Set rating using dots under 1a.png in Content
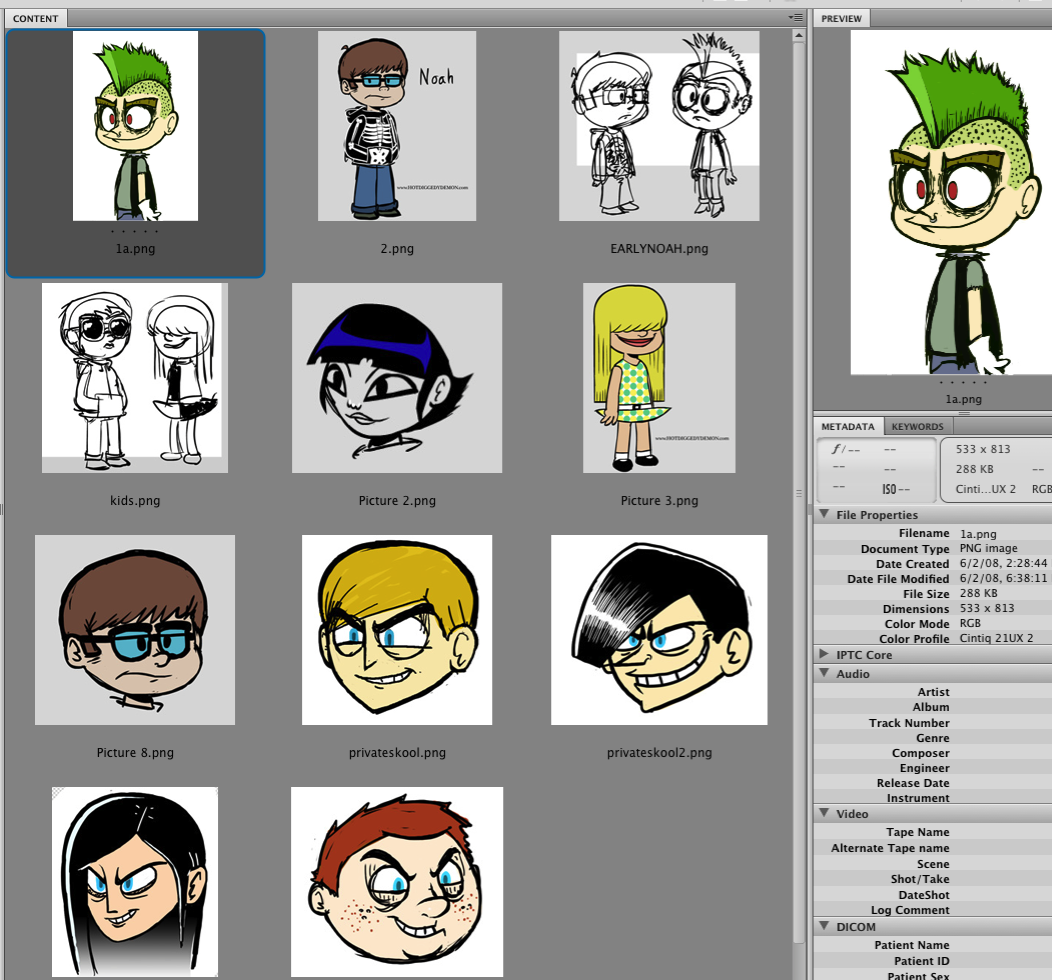Image resolution: width=1052 pixels, height=980 pixels. (x=135, y=231)
